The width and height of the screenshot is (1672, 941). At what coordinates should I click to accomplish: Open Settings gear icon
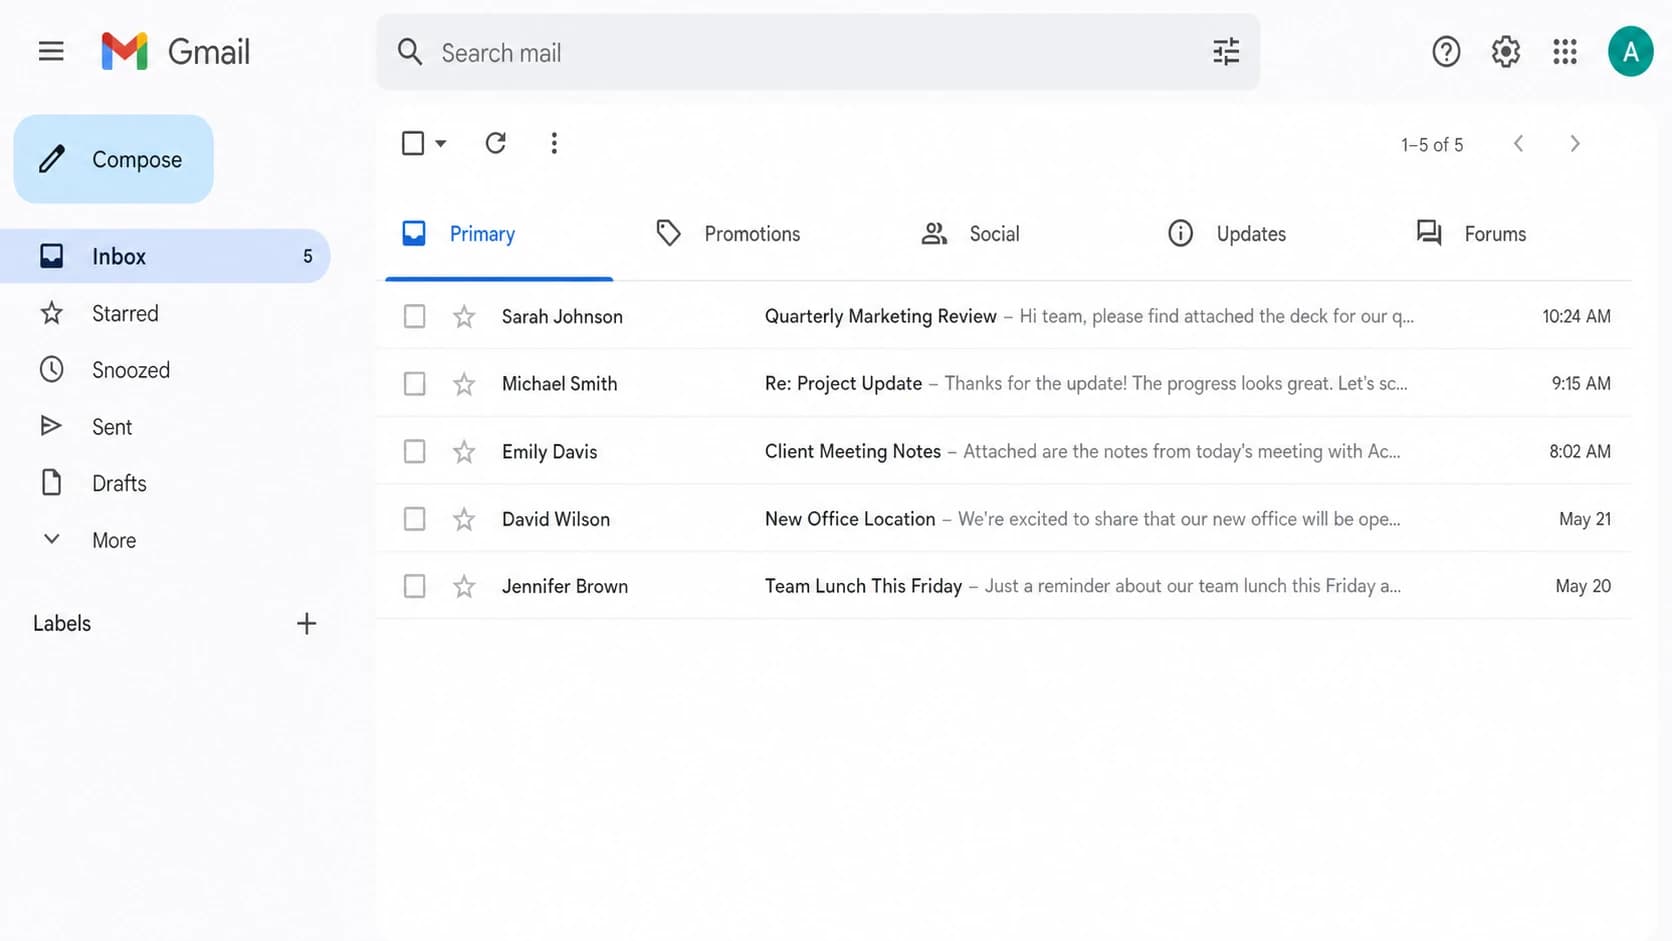tap(1505, 51)
